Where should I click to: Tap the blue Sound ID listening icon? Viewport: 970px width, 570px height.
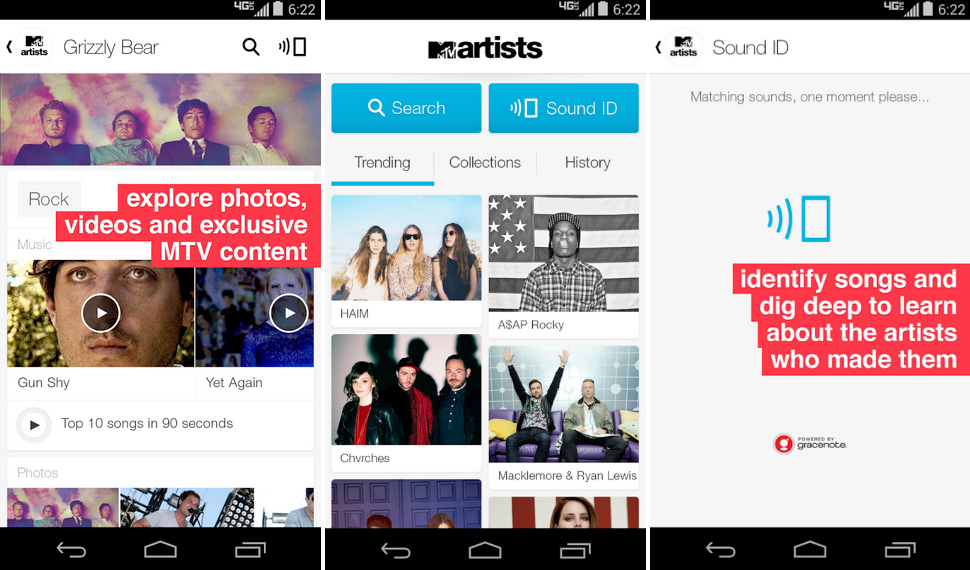(x=799, y=218)
